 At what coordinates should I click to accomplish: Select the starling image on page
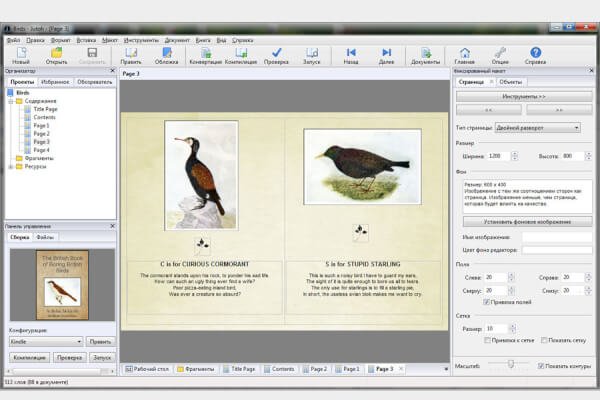point(362,167)
